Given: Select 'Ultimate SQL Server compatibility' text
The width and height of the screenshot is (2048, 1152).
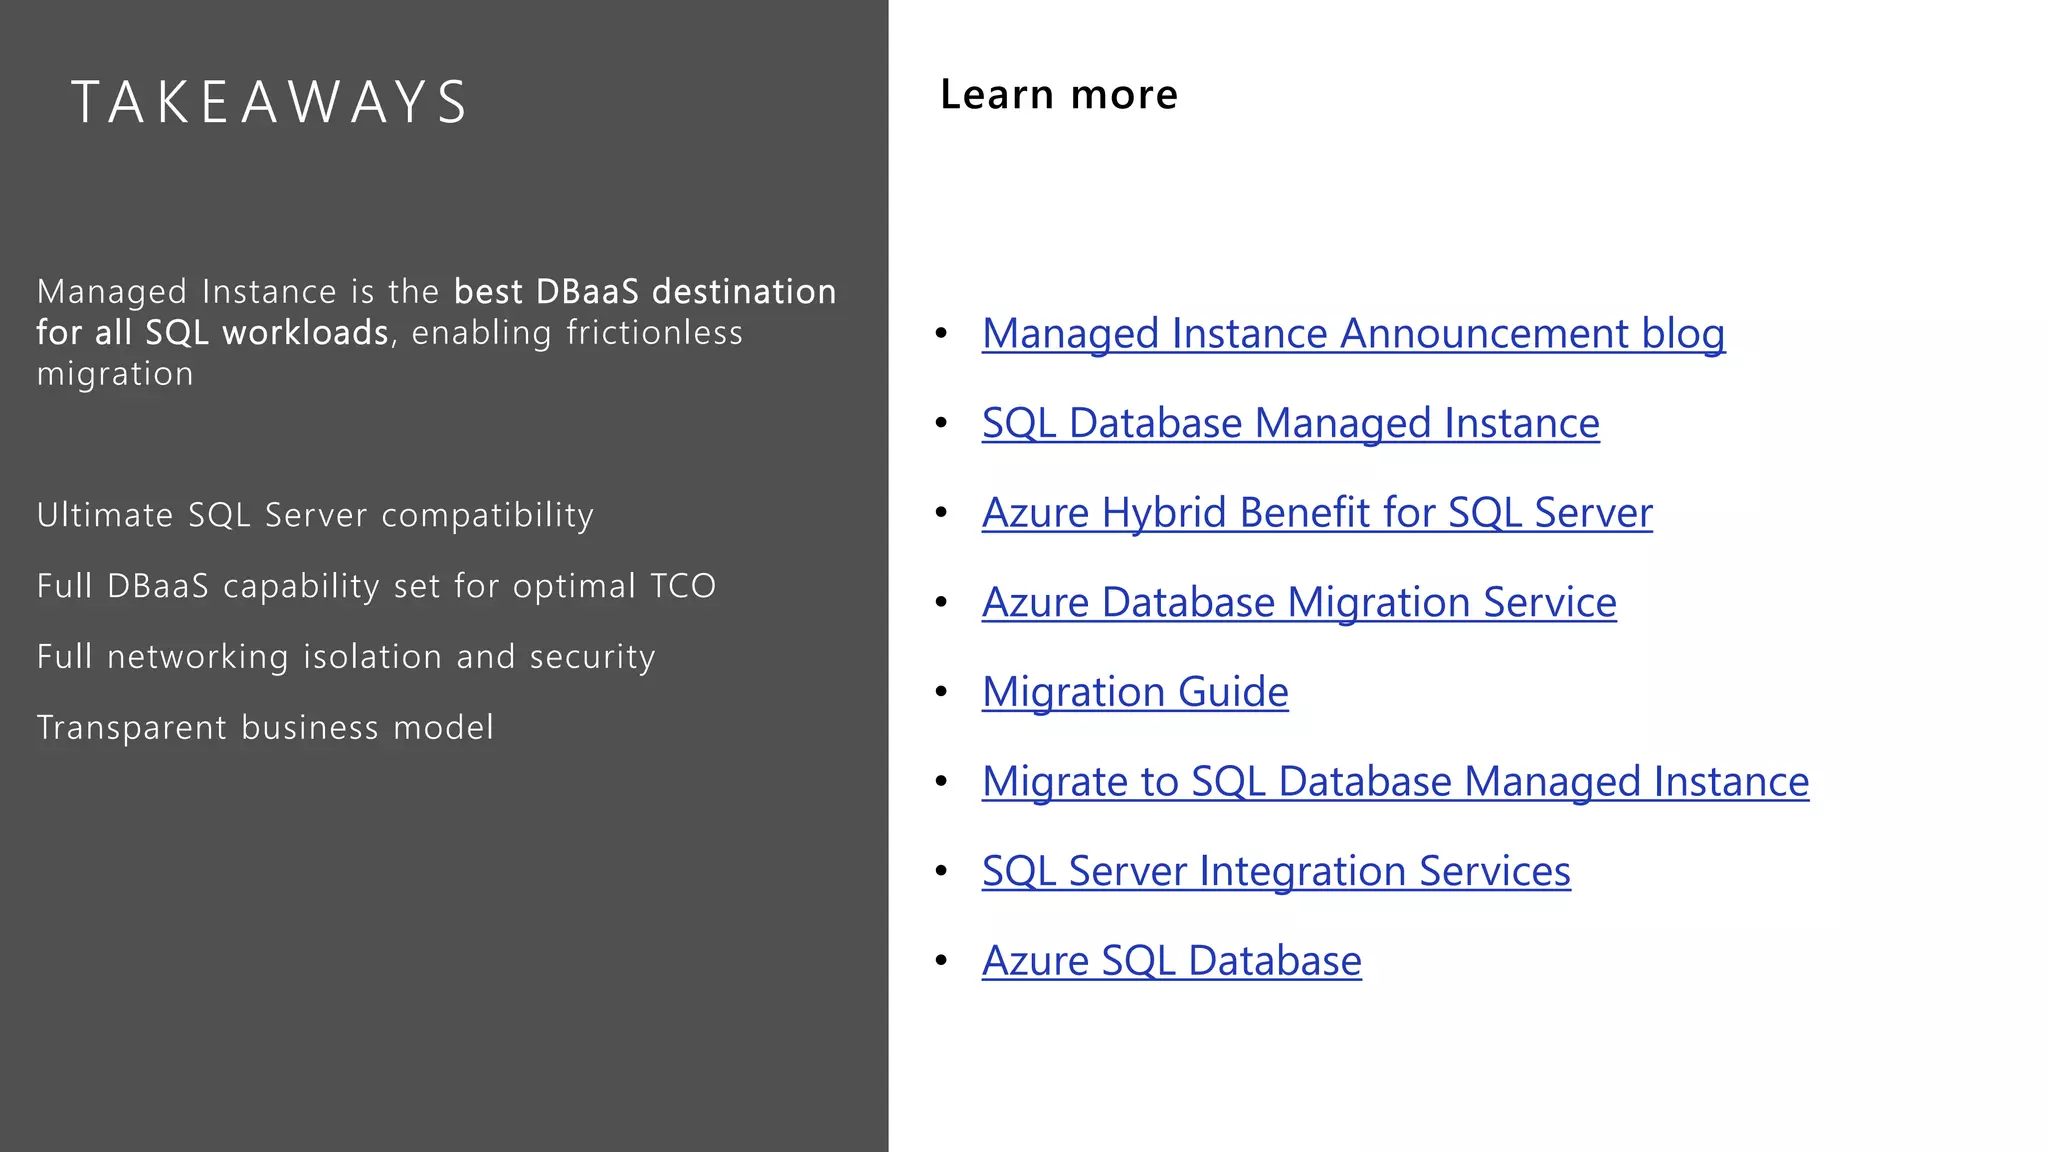Looking at the screenshot, I should 315,516.
